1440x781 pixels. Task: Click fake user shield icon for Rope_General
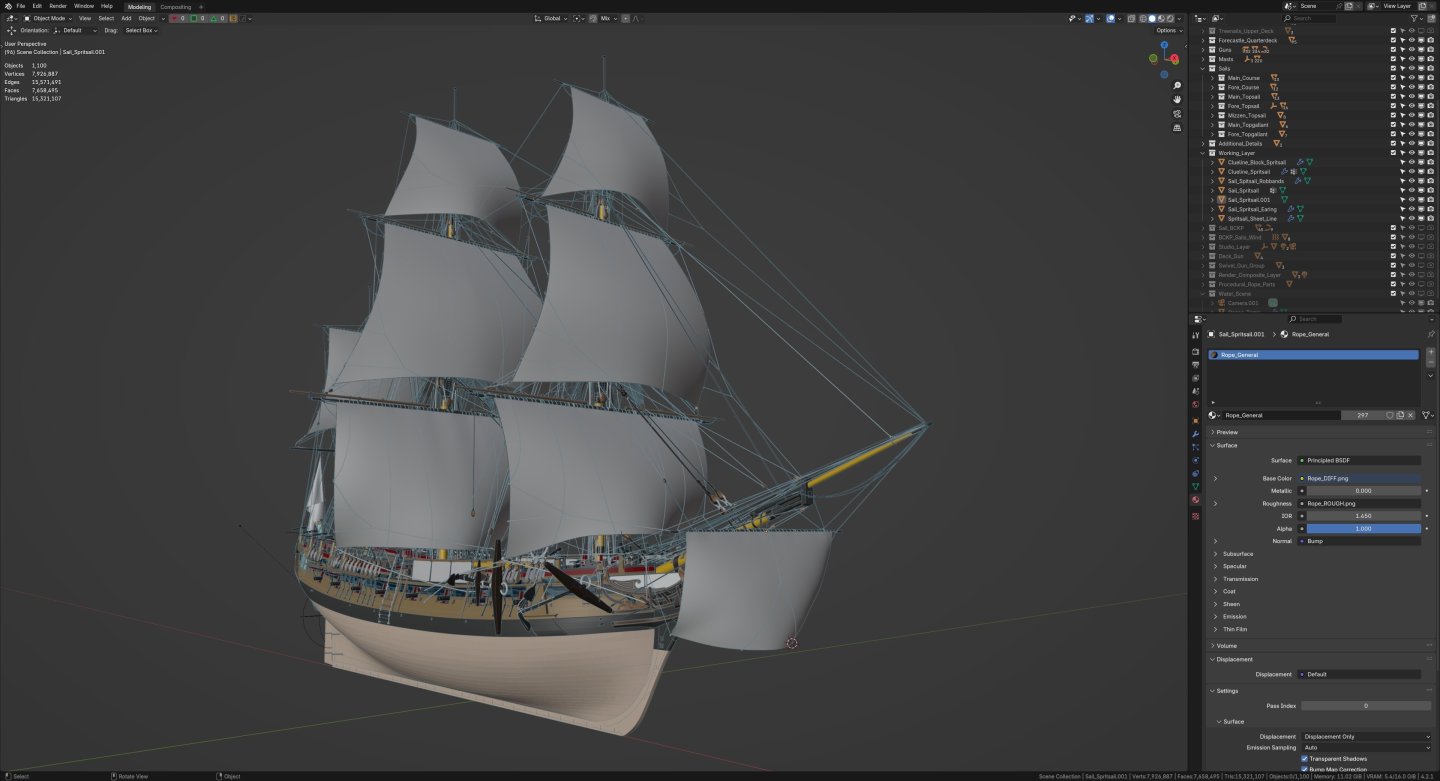(1389, 415)
